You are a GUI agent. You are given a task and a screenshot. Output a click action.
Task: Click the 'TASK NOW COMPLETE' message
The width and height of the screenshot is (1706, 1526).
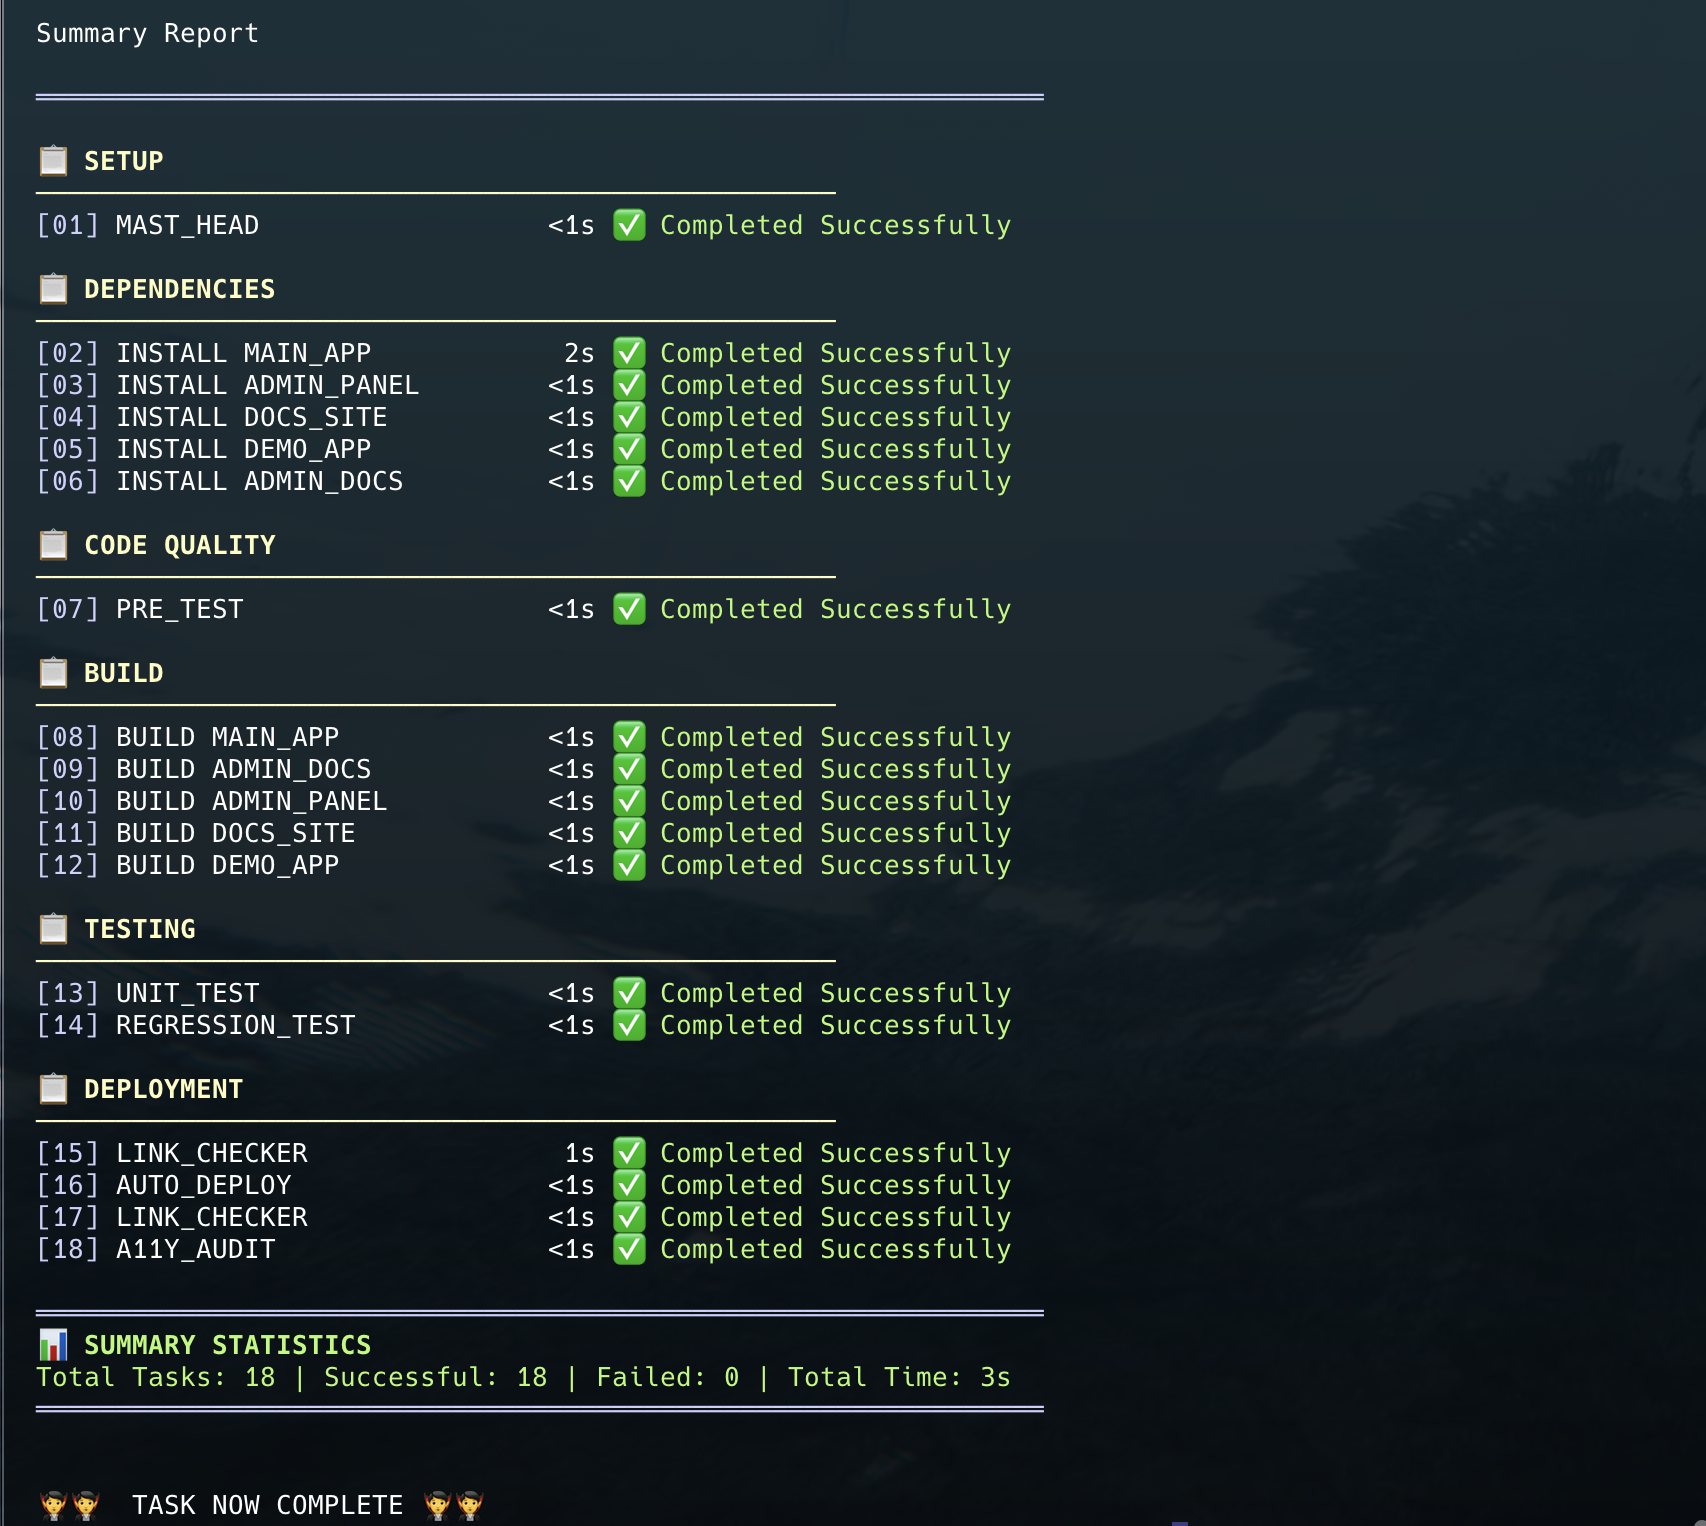[x=268, y=1505]
